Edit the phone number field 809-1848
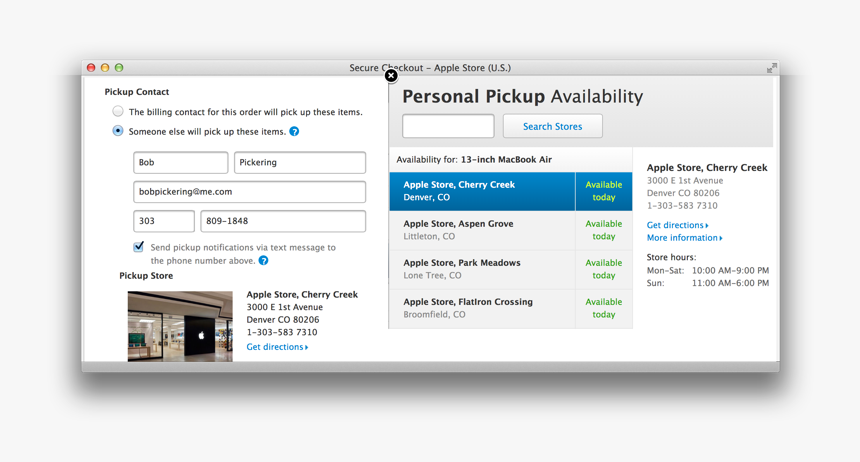Viewport: 860px width, 462px height. (x=283, y=221)
